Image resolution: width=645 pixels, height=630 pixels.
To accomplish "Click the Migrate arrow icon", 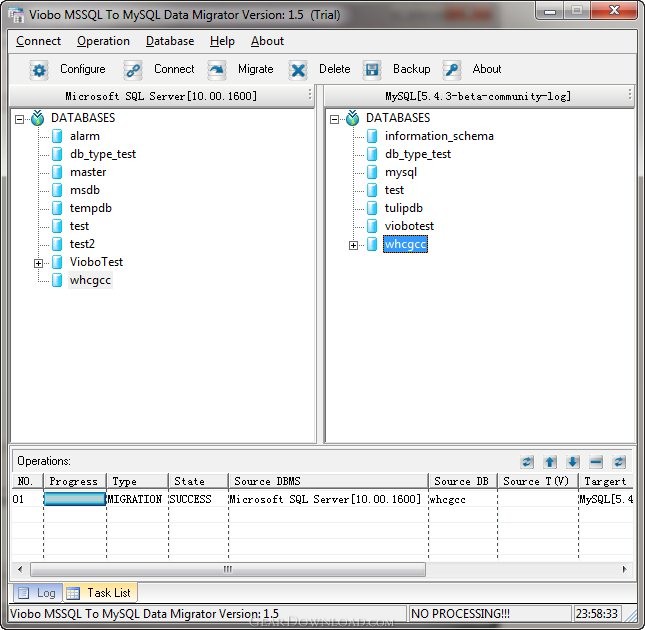I will click(x=217, y=70).
